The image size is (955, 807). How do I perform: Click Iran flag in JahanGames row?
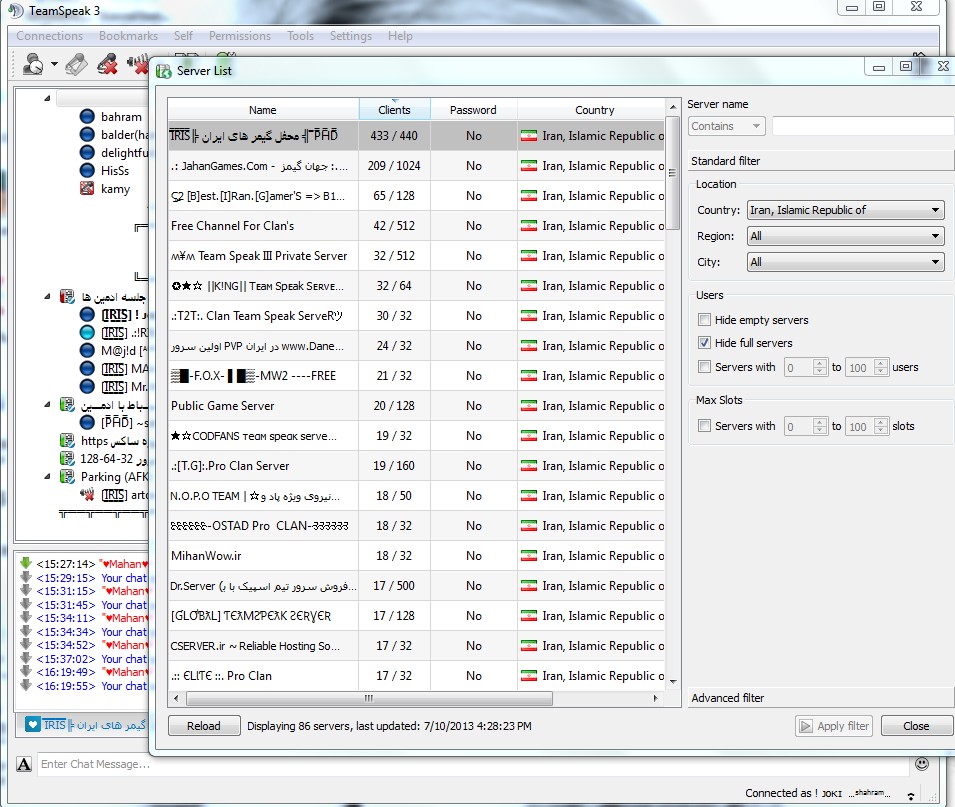pos(529,166)
